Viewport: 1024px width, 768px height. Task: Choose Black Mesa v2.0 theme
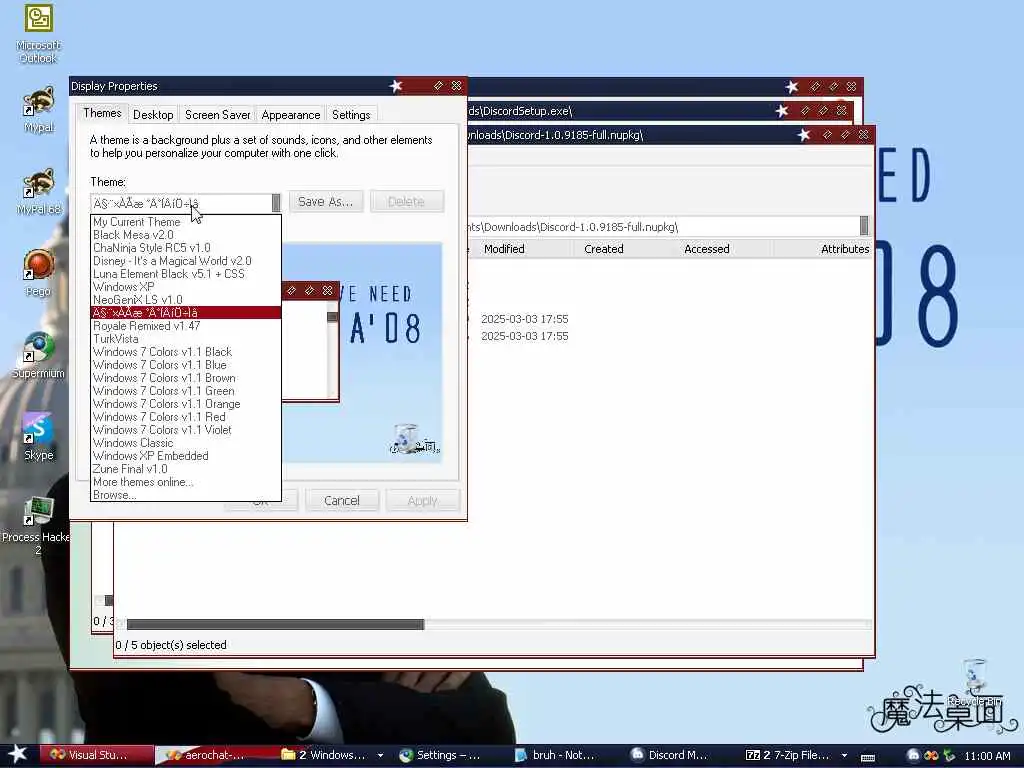(185, 235)
